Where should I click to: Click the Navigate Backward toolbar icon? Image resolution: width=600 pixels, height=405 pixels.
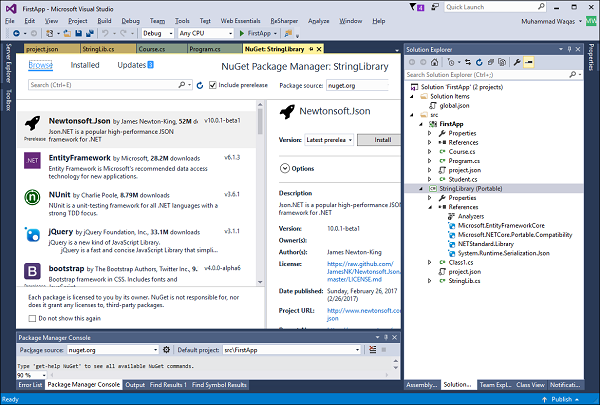16,34
